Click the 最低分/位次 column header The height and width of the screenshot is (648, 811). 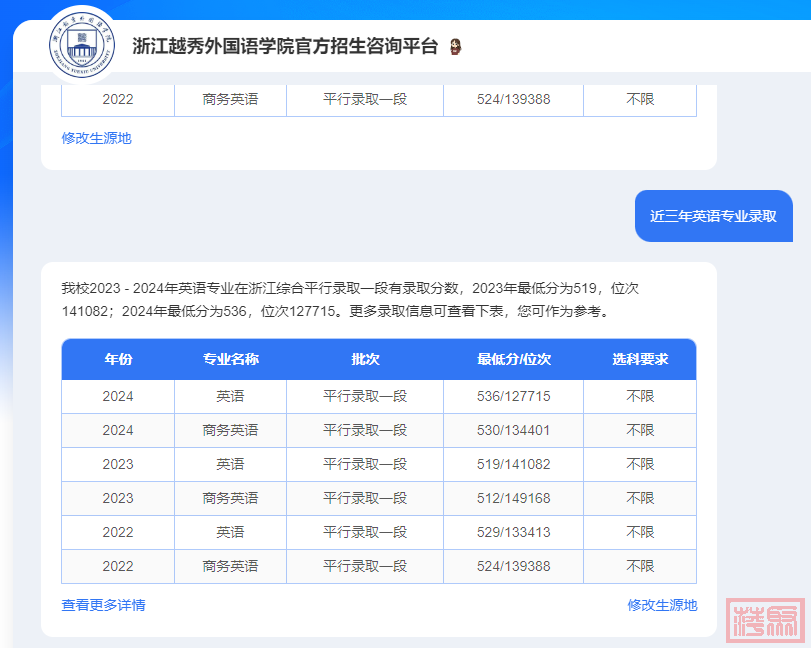click(514, 359)
